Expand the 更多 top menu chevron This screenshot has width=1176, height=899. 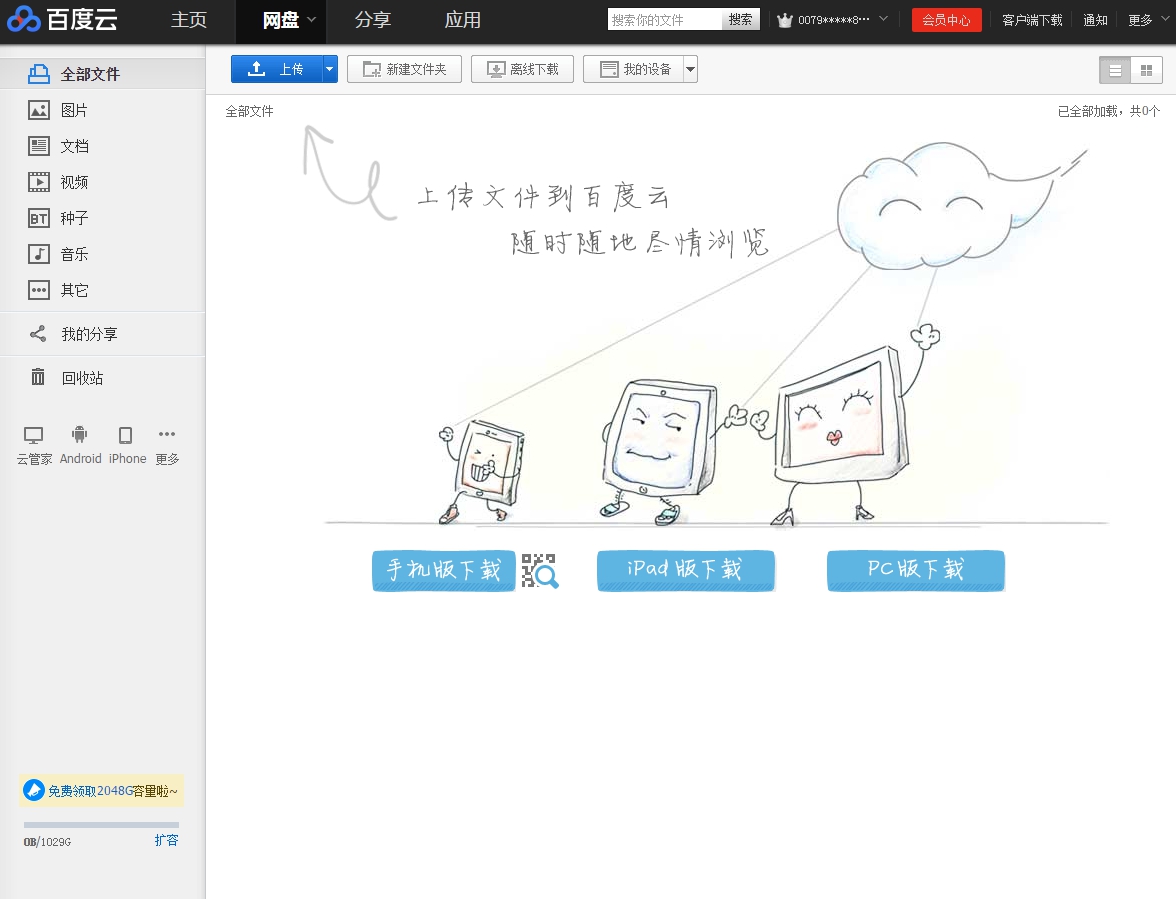click(1165, 19)
